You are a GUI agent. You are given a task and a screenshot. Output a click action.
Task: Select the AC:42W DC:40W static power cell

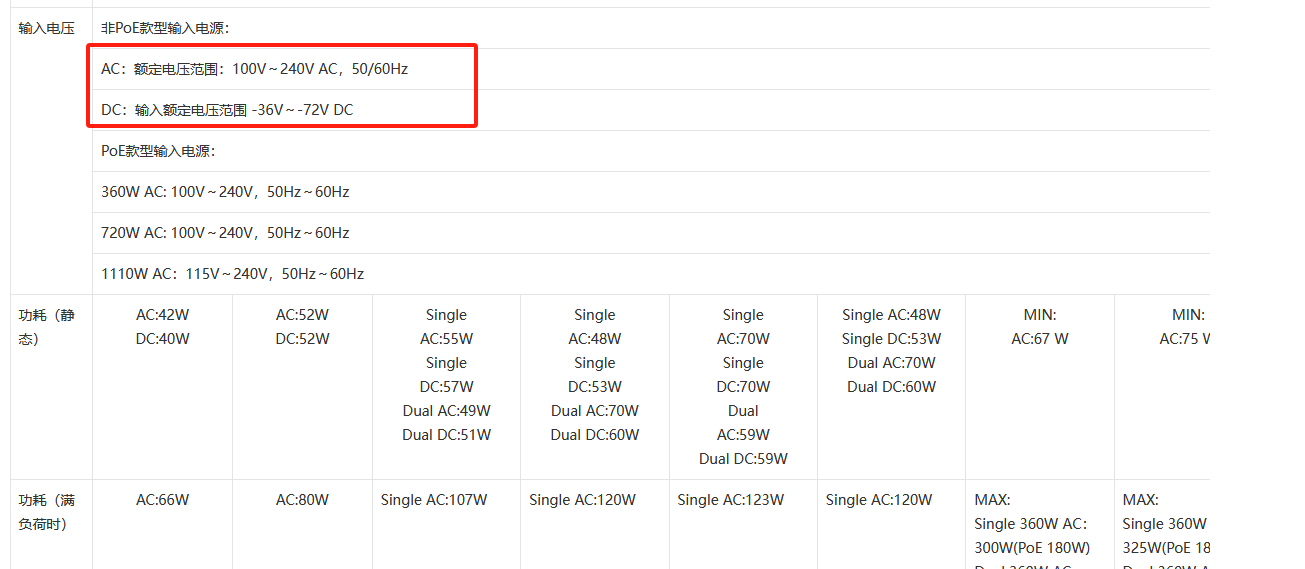[162, 327]
